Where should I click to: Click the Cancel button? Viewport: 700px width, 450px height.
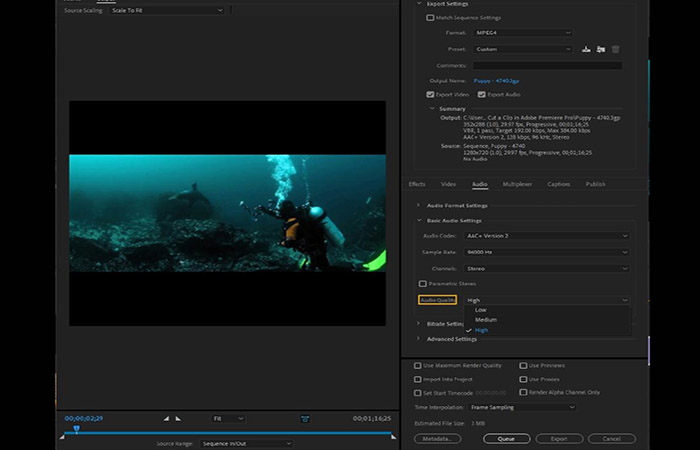point(612,439)
